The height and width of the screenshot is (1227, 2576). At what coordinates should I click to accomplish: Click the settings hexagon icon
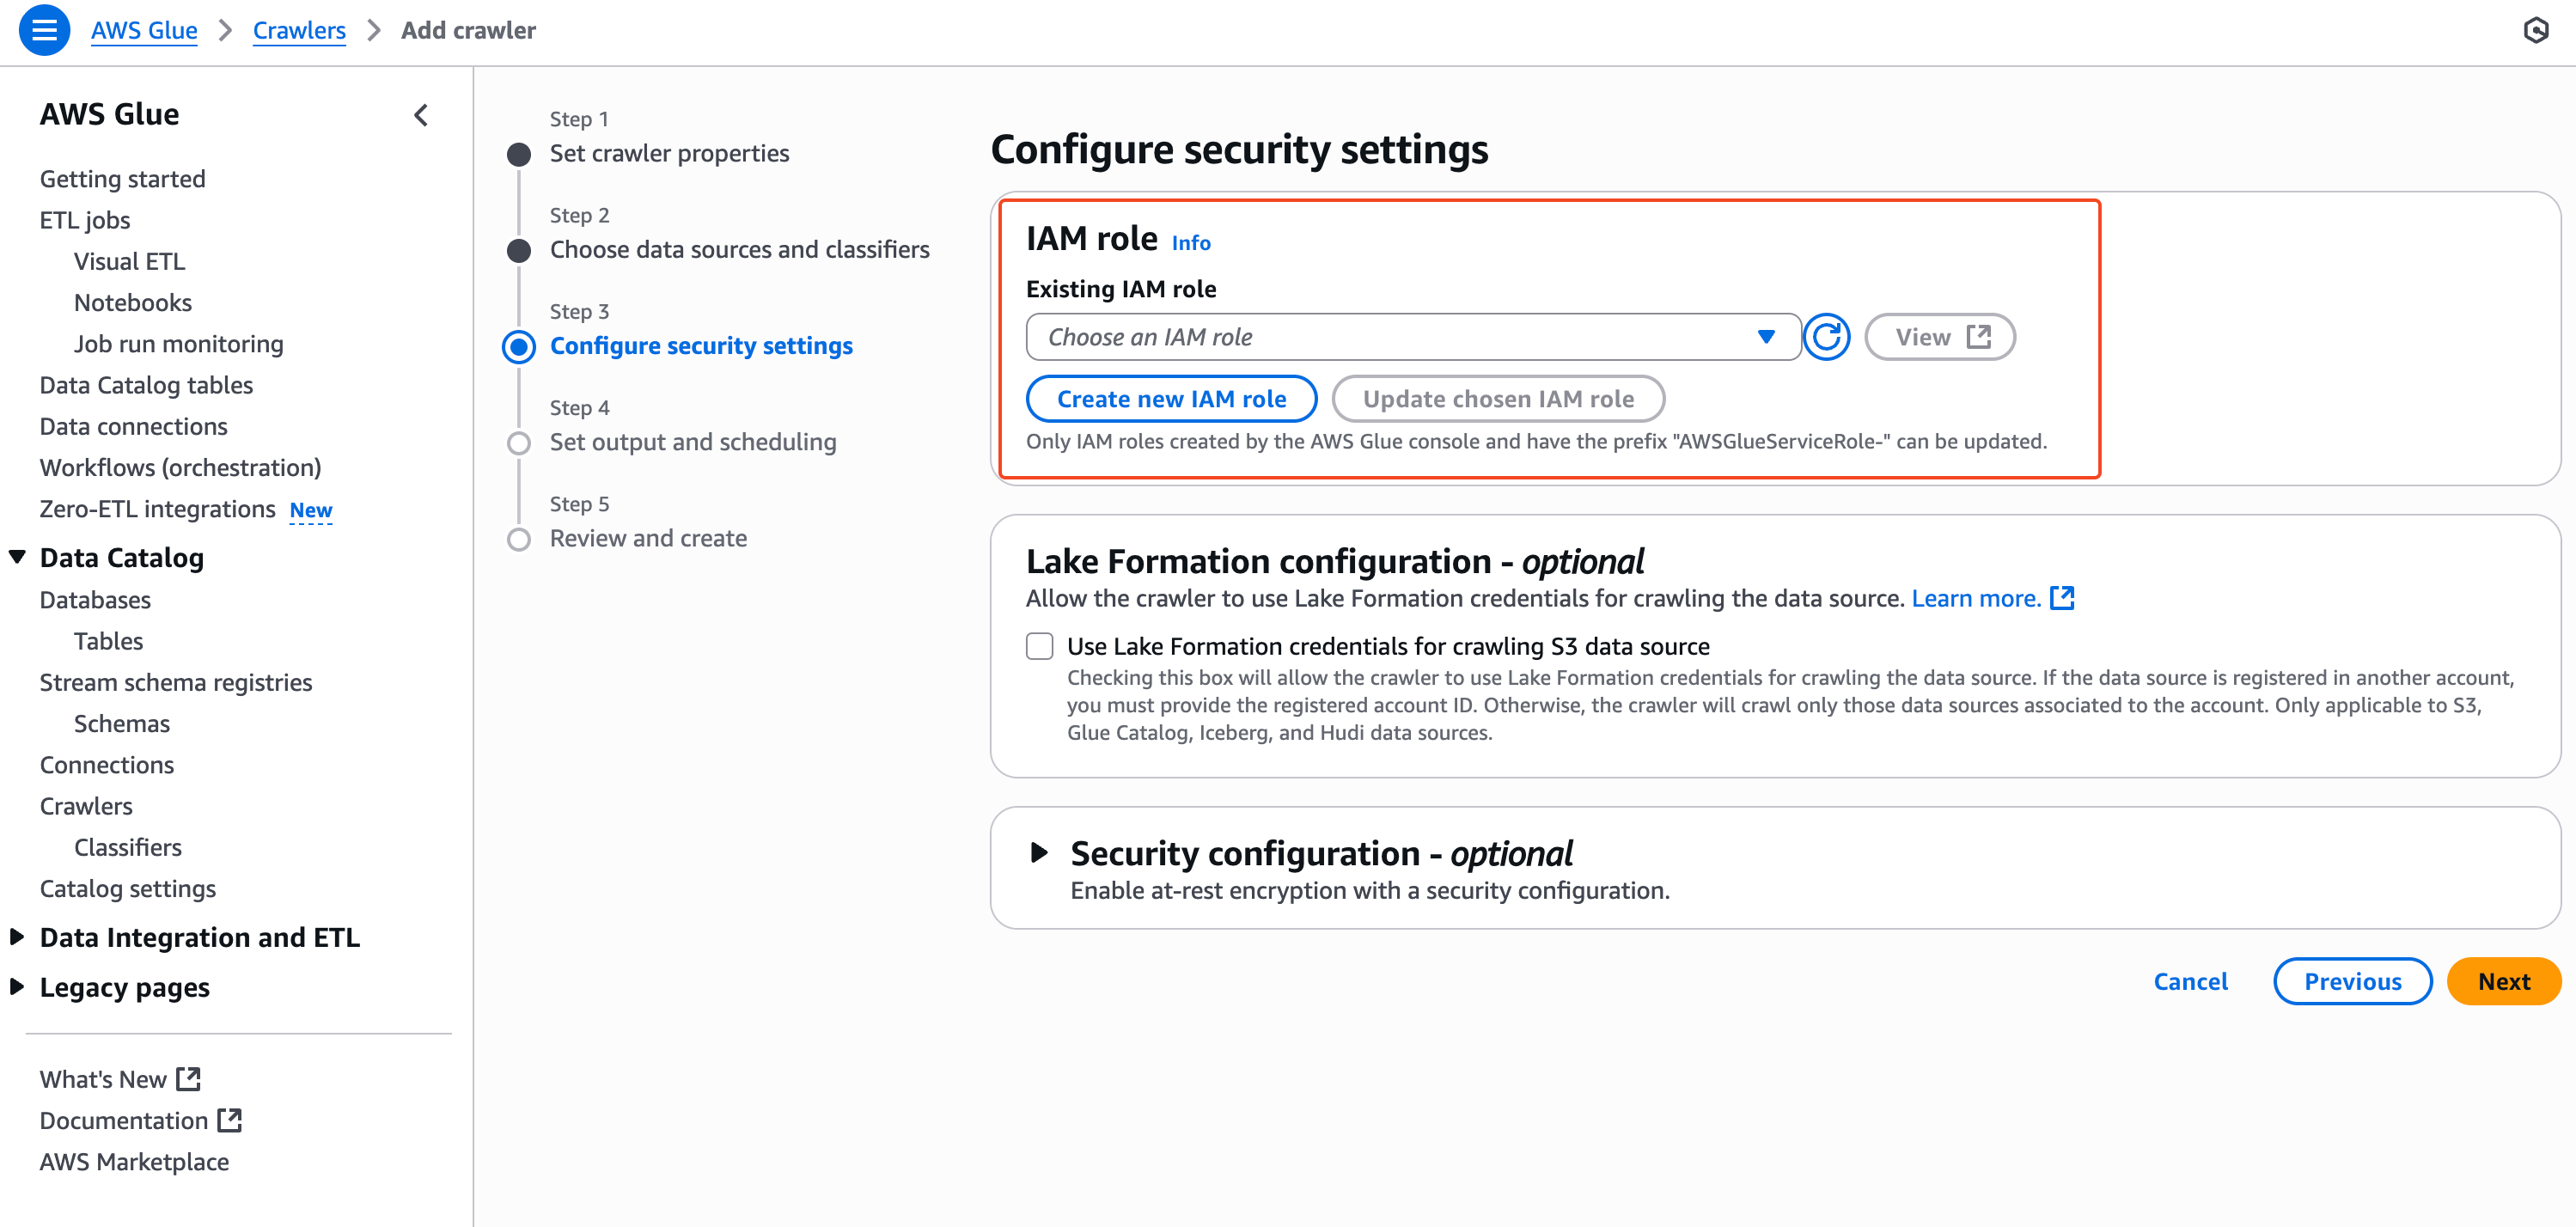point(2535,30)
